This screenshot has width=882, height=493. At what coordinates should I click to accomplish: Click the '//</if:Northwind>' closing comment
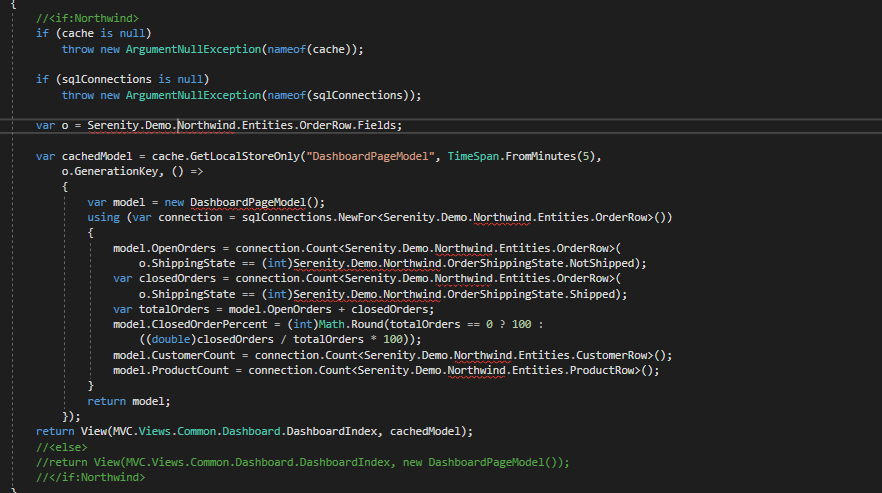(x=91, y=477)
